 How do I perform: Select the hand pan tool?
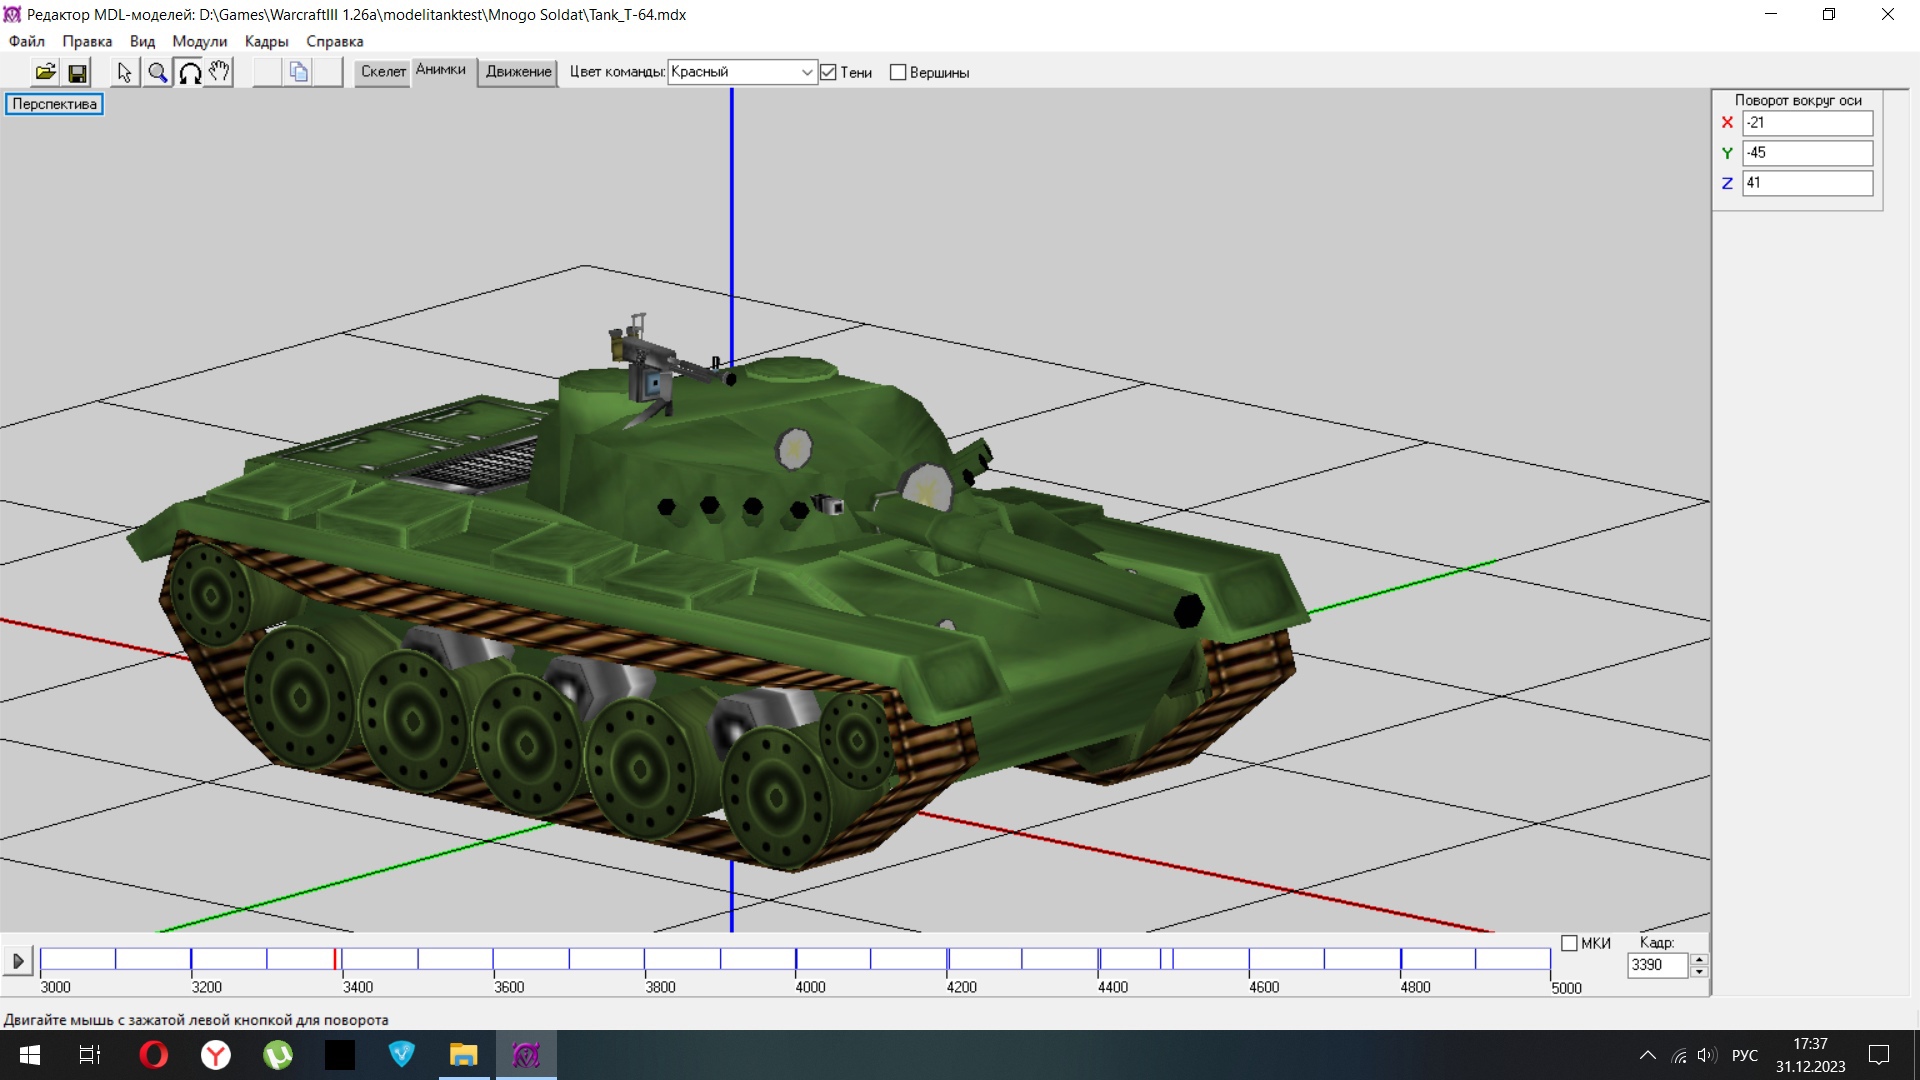point(219,72)
